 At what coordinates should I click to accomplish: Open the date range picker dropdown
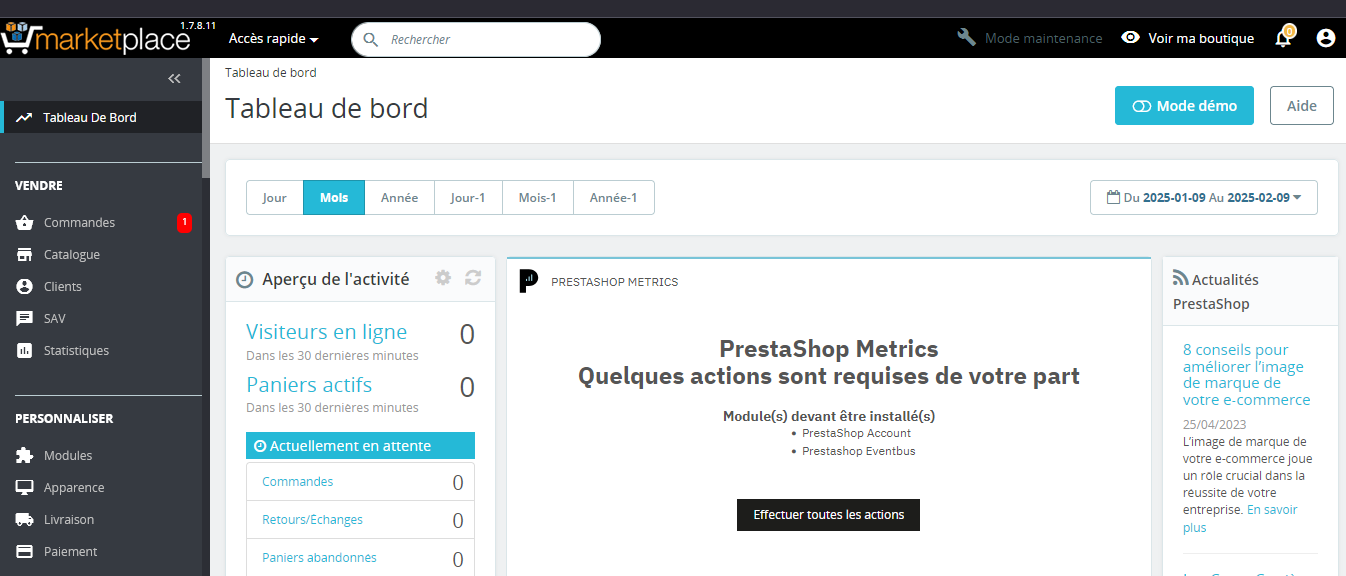1204,197
